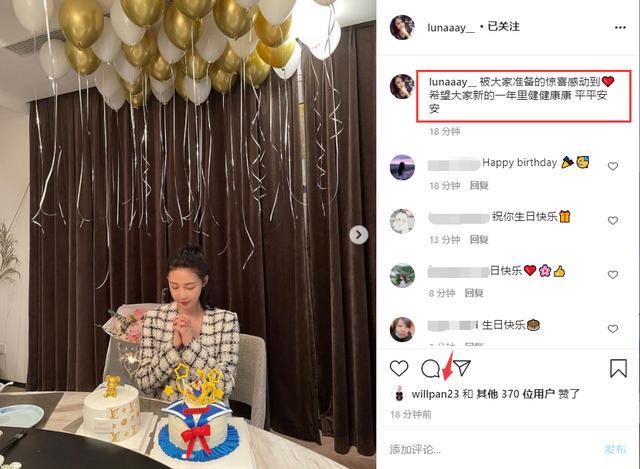This screenshot has width=640, height=469.
Task: Open willpan23 profile in likes line
Action: (x=435, y=394)
